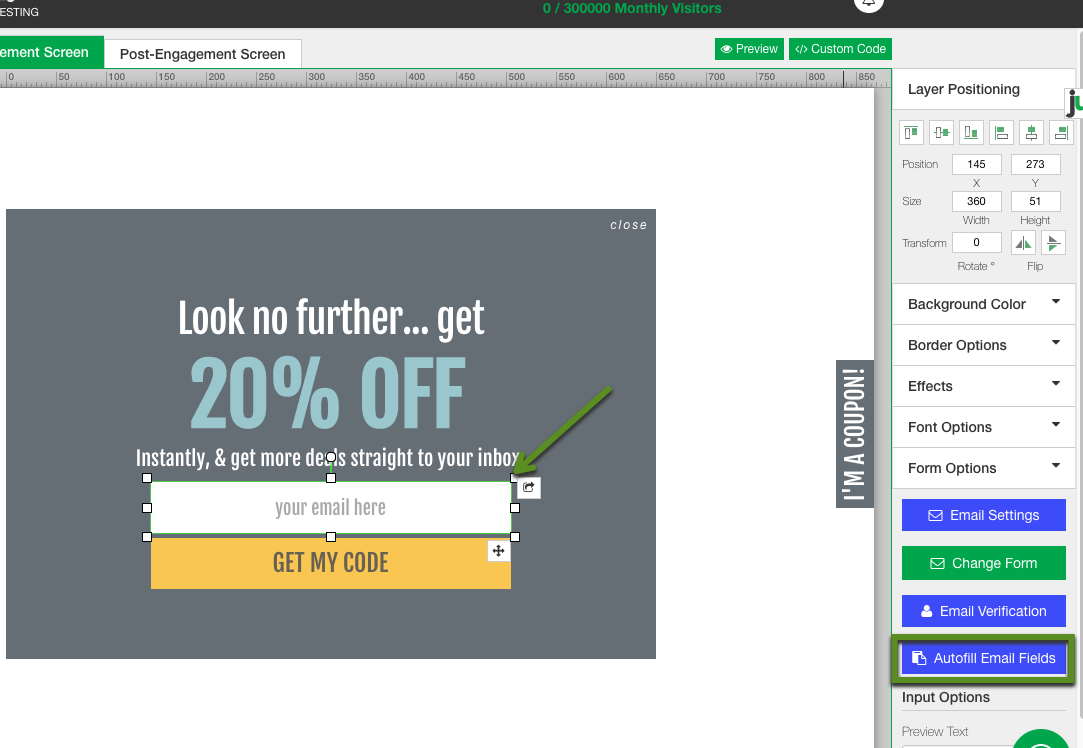Open Autofill Email Fields
The image size is (1083, 748).
984,658
